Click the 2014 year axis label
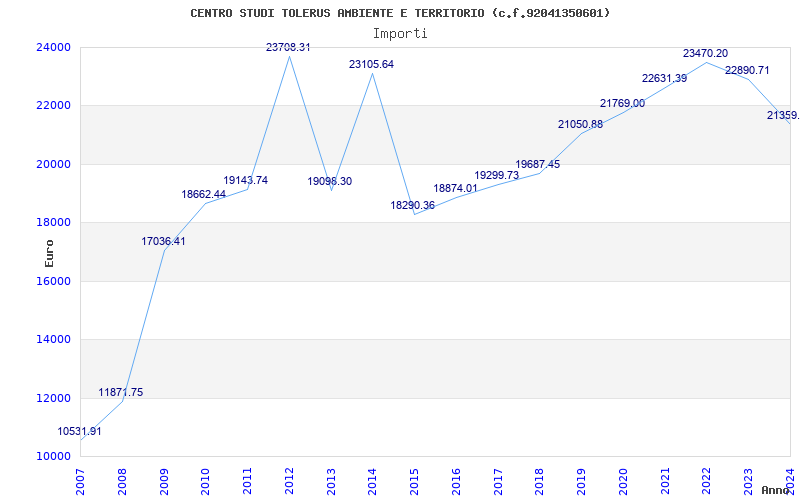The width and height of the screenshot is (800, 500). (372, 482)
